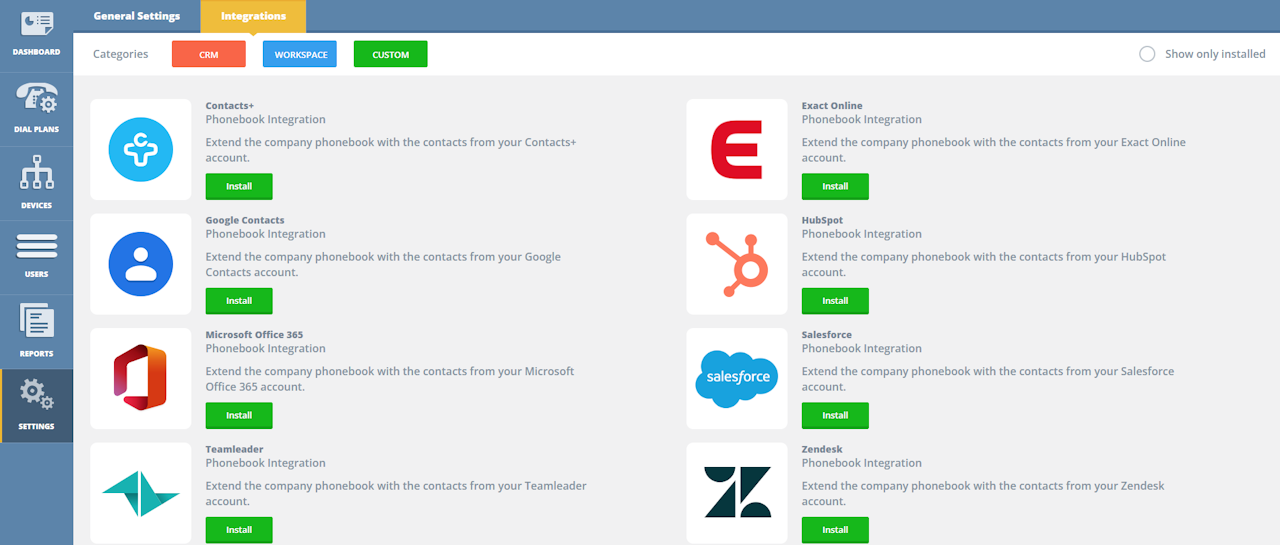Install the Exact Online integration
The width and height of the screenshot is (1280, 545).
(835, 186)
